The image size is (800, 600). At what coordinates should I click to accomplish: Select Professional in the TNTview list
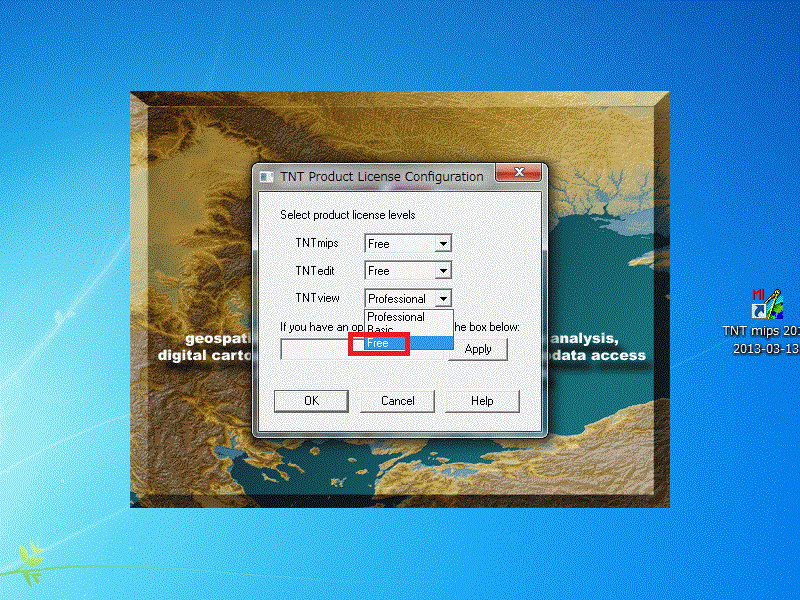tap(408, 317)
